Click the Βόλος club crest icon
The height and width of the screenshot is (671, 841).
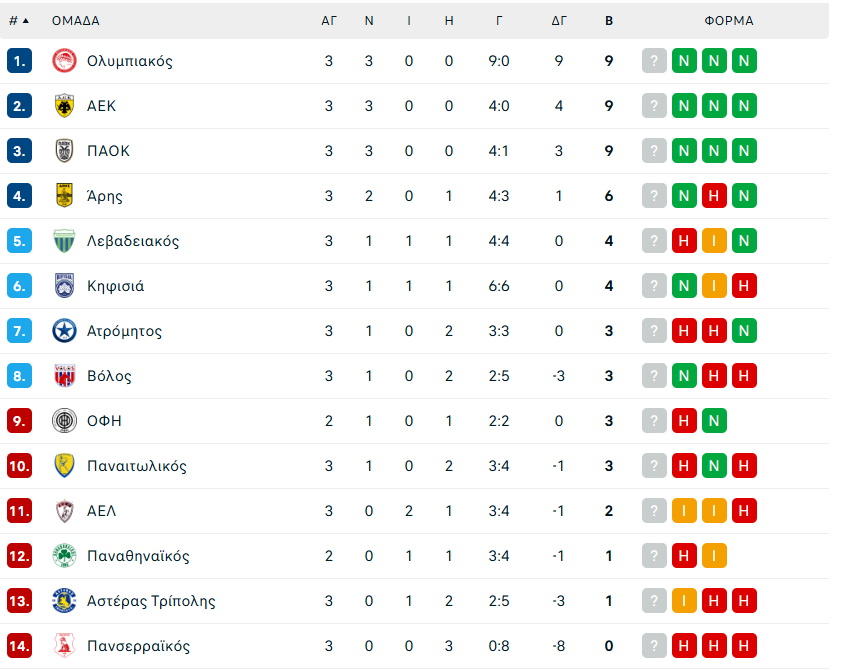[x=64, y=376]
